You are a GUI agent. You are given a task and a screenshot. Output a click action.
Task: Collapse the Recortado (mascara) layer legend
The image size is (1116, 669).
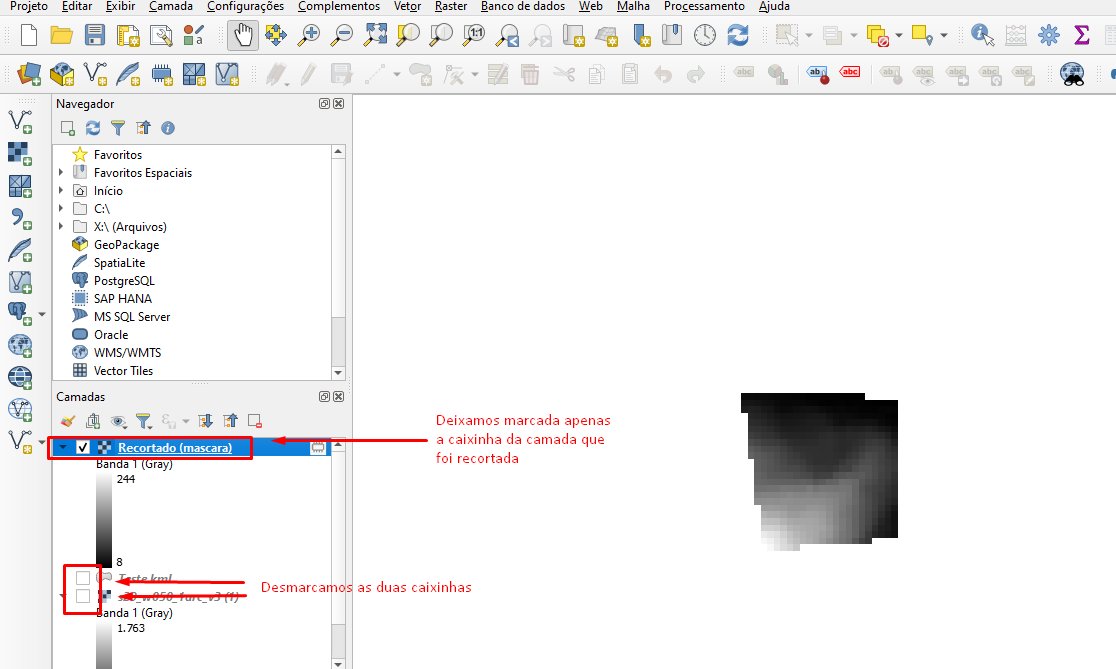tap(63, 447)
